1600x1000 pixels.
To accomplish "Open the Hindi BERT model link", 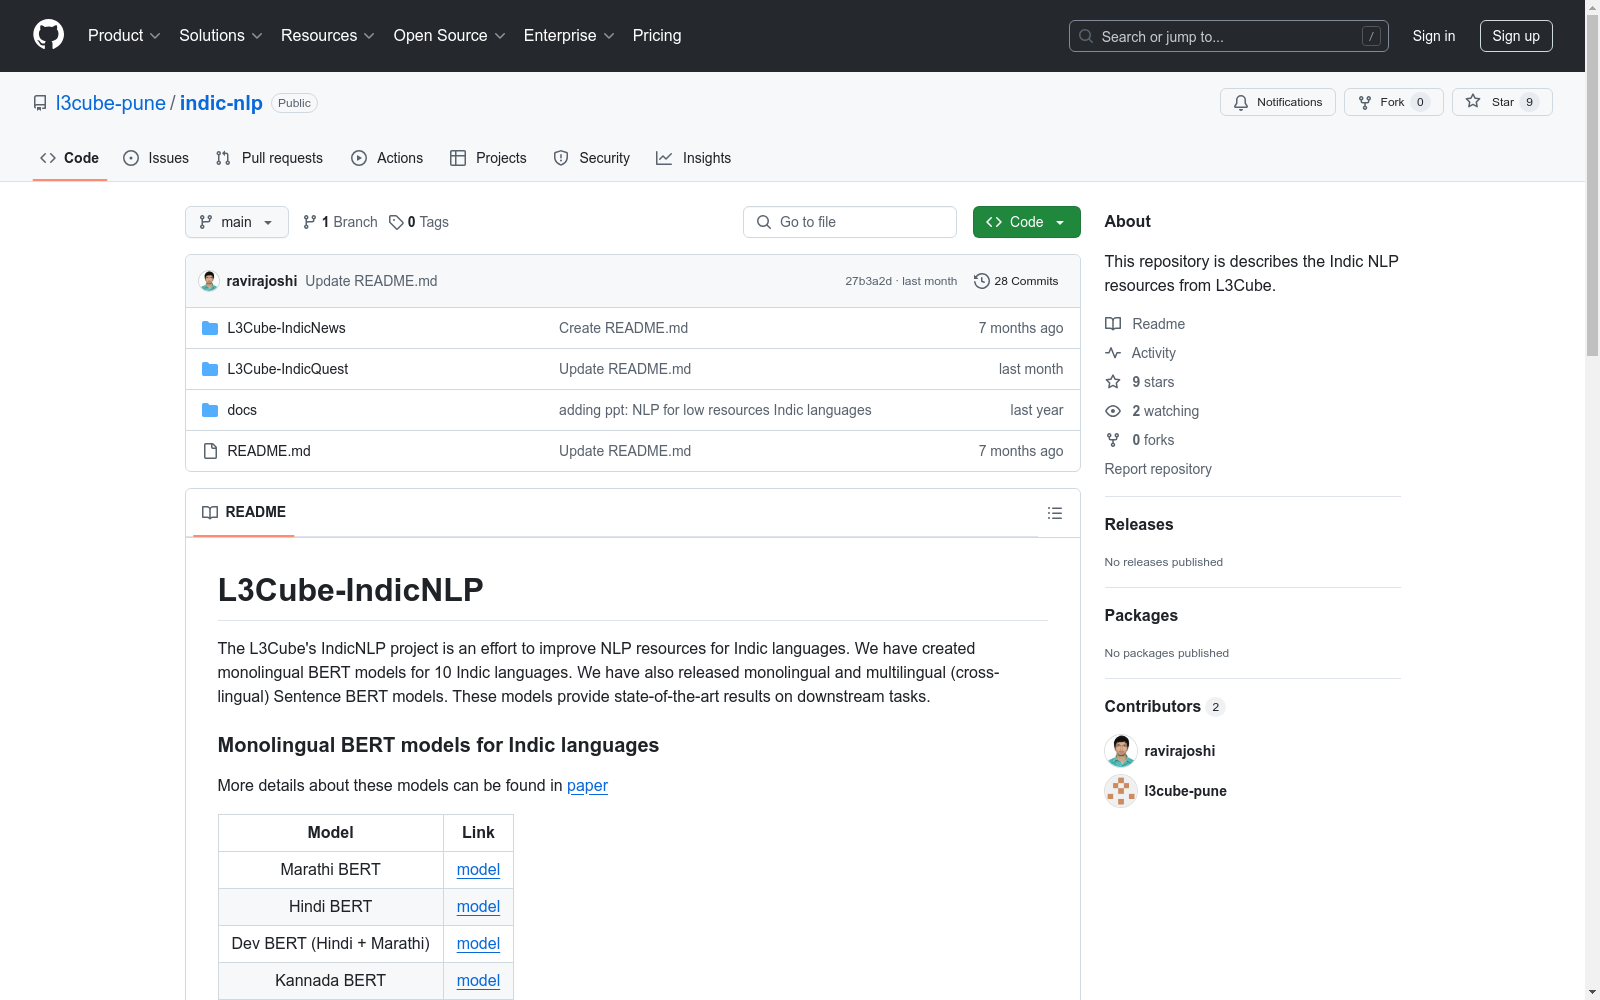I will (x=478, y=907).
